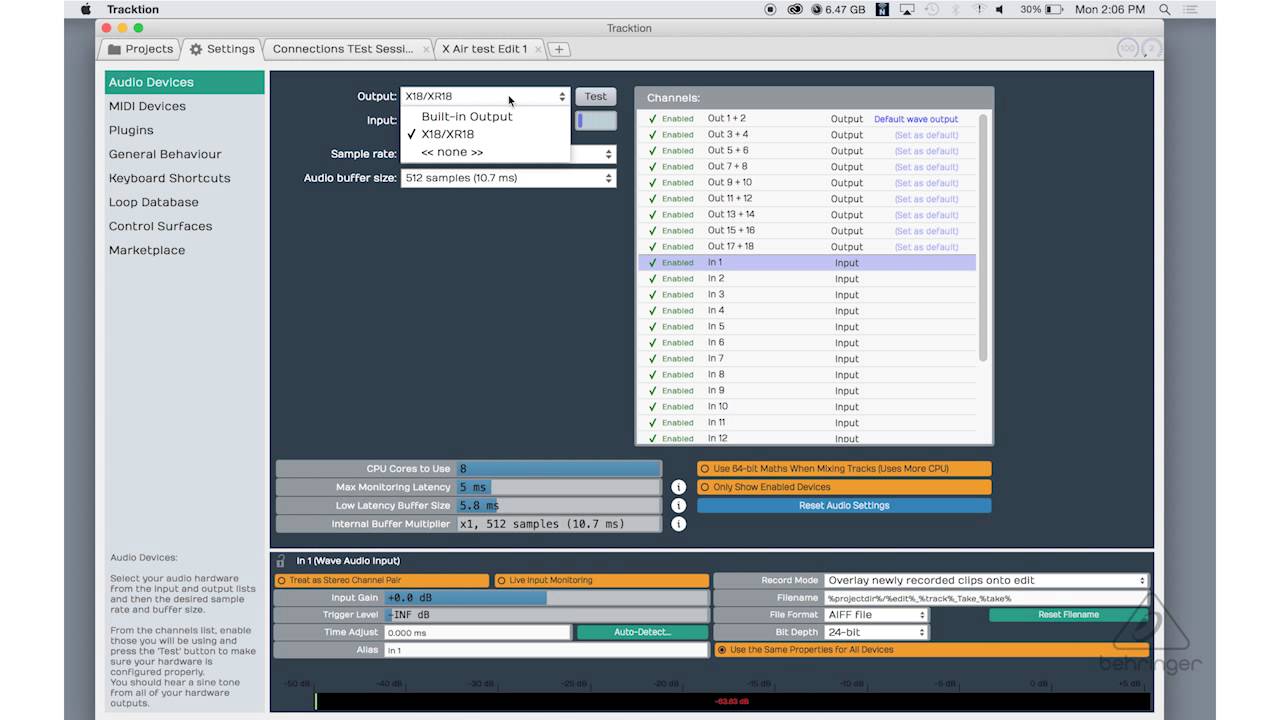Enable Live Input Monitoring

[x=601, y=580]
